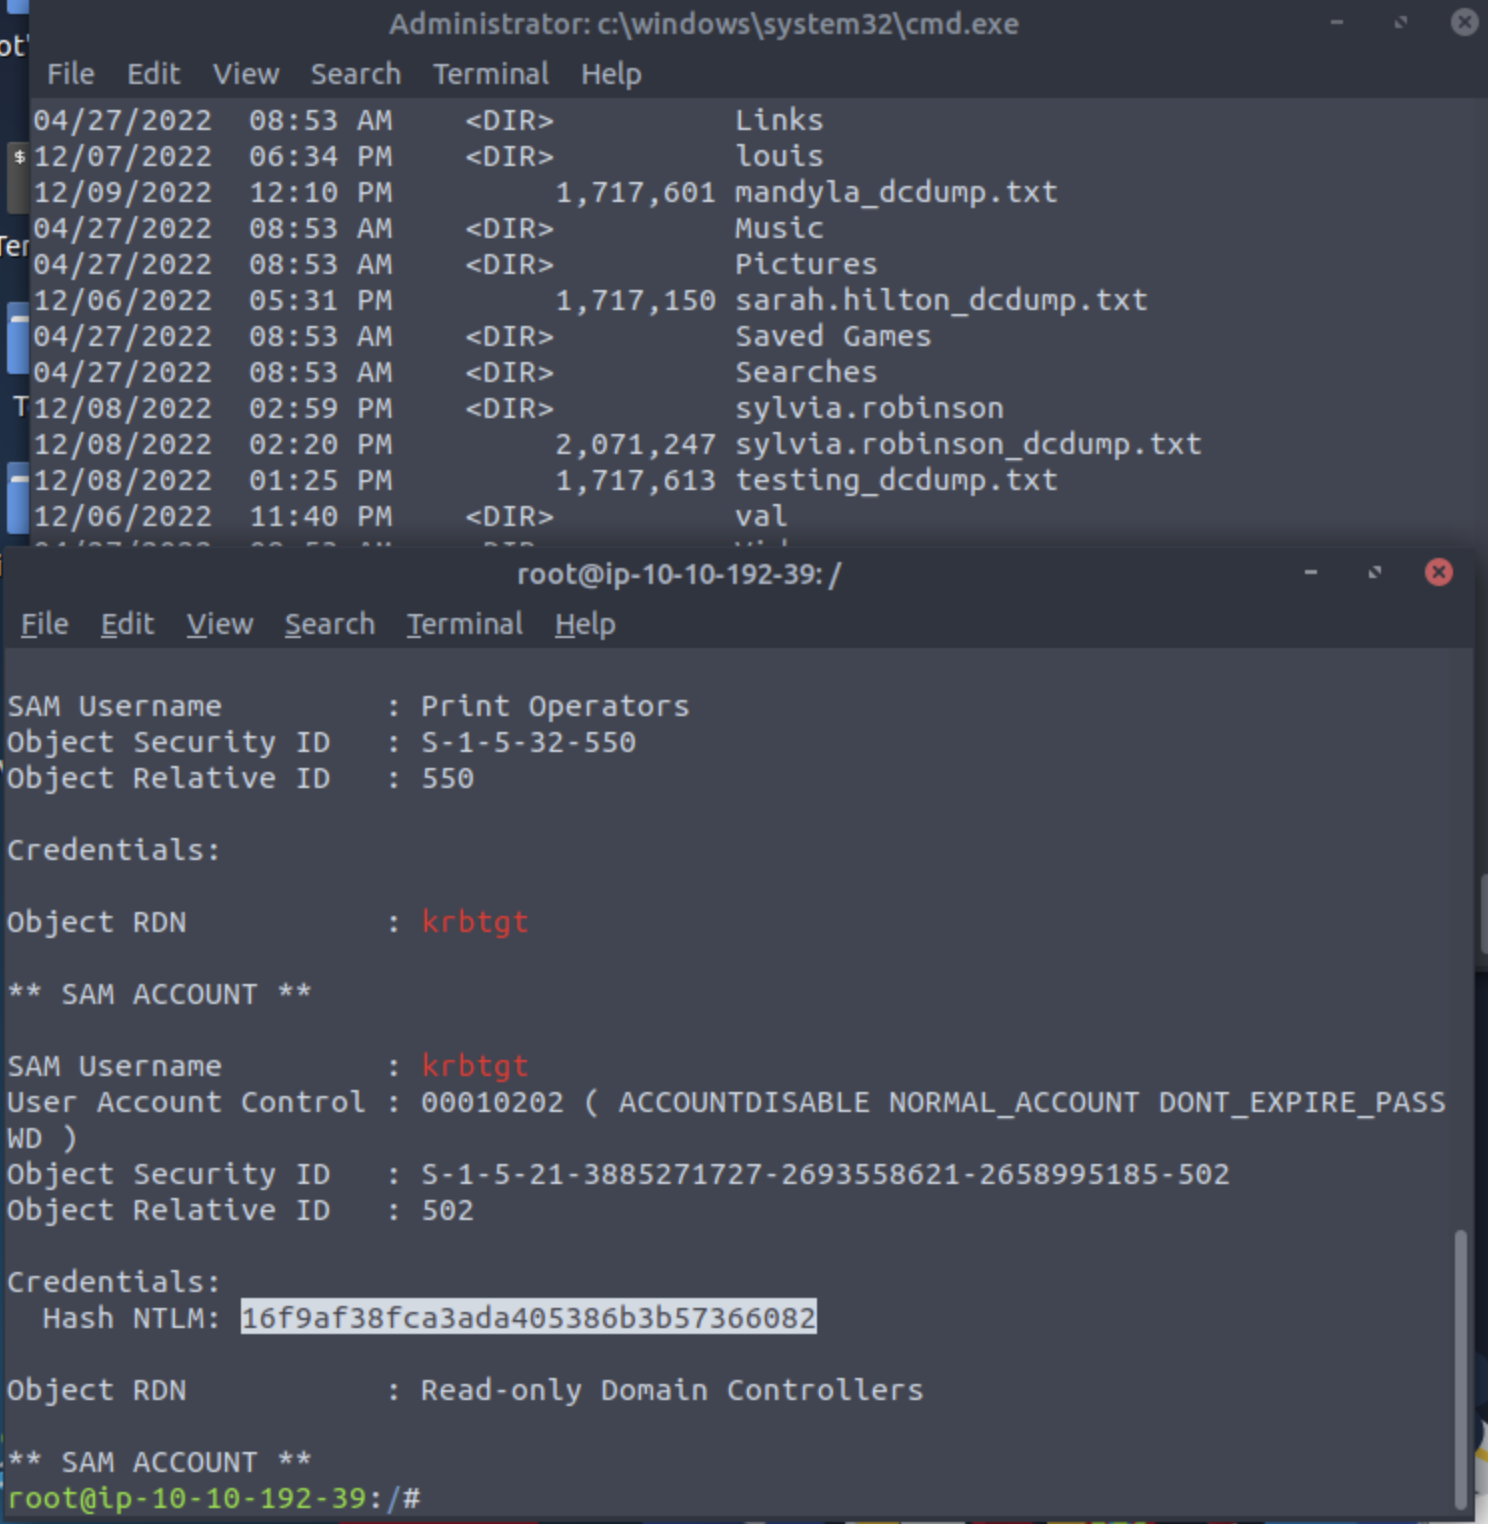This screenshot has width=1488, height=1524.
Task: Maximize the Administrator cmd.exe window
Action: tap(1401, 22)
